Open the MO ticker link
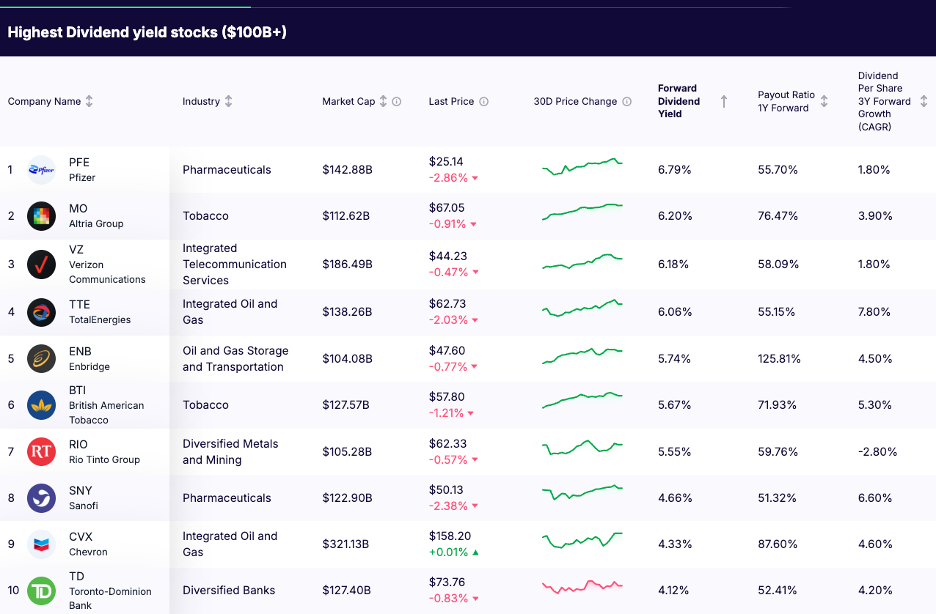The image size is (936, 614). coord(78,208)
